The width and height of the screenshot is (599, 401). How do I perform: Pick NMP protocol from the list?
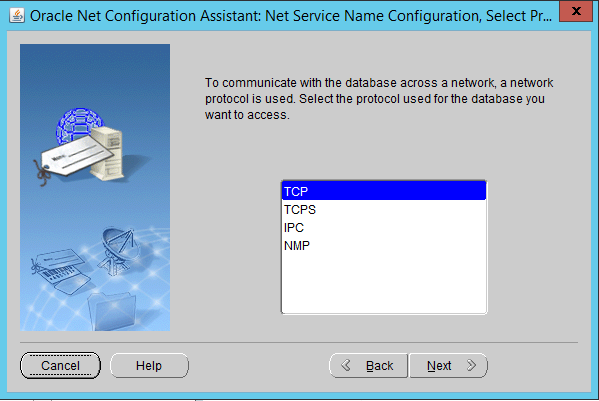pyautogui.click(x=384, y=245)
